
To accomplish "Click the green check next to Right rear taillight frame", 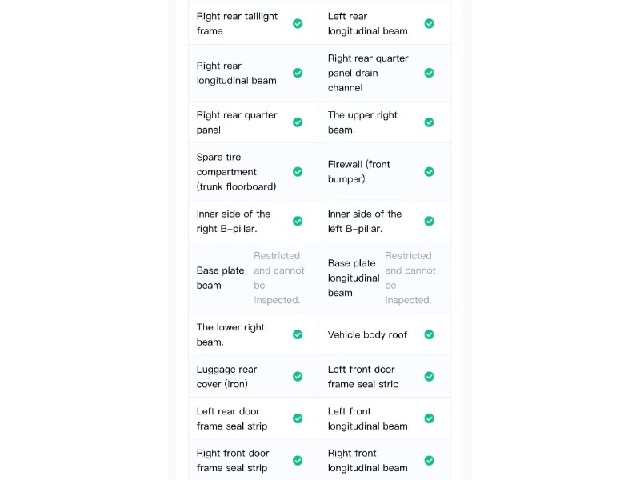I will point(298,23).
